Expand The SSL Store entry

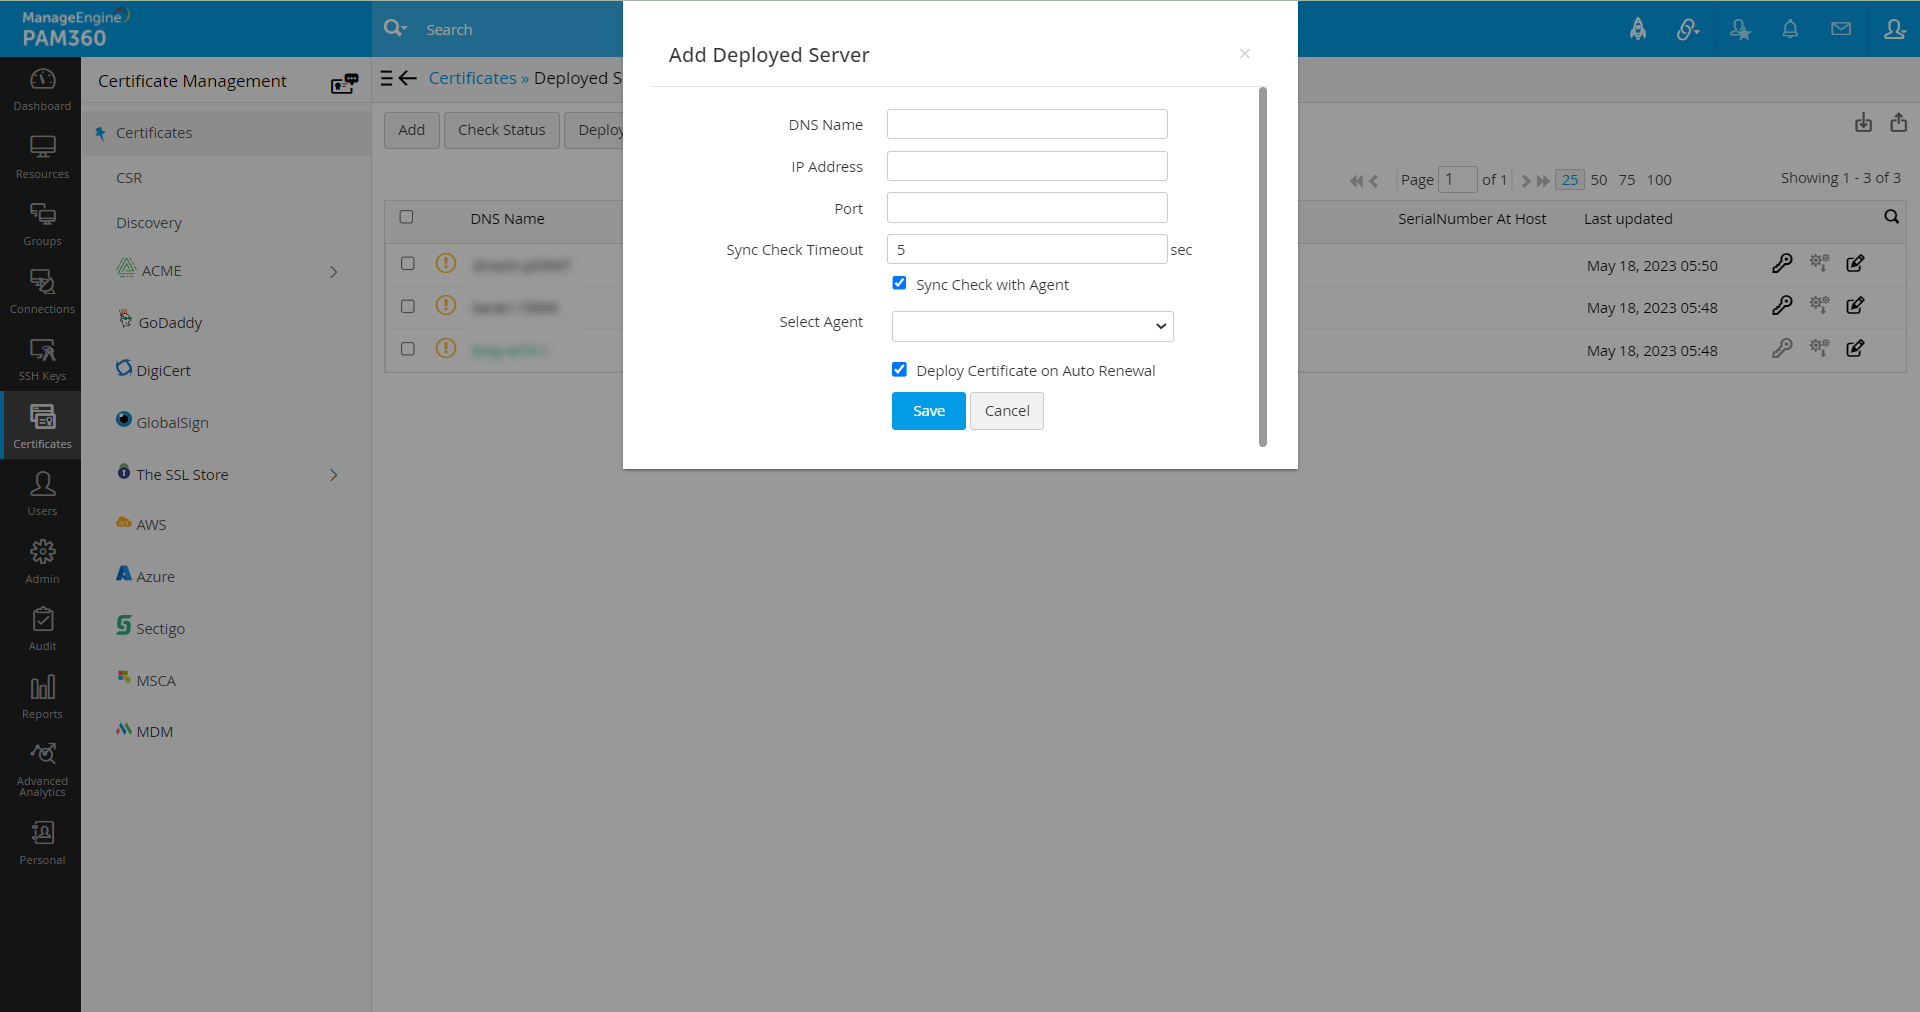pyautogui.click(x=334, y=475)
